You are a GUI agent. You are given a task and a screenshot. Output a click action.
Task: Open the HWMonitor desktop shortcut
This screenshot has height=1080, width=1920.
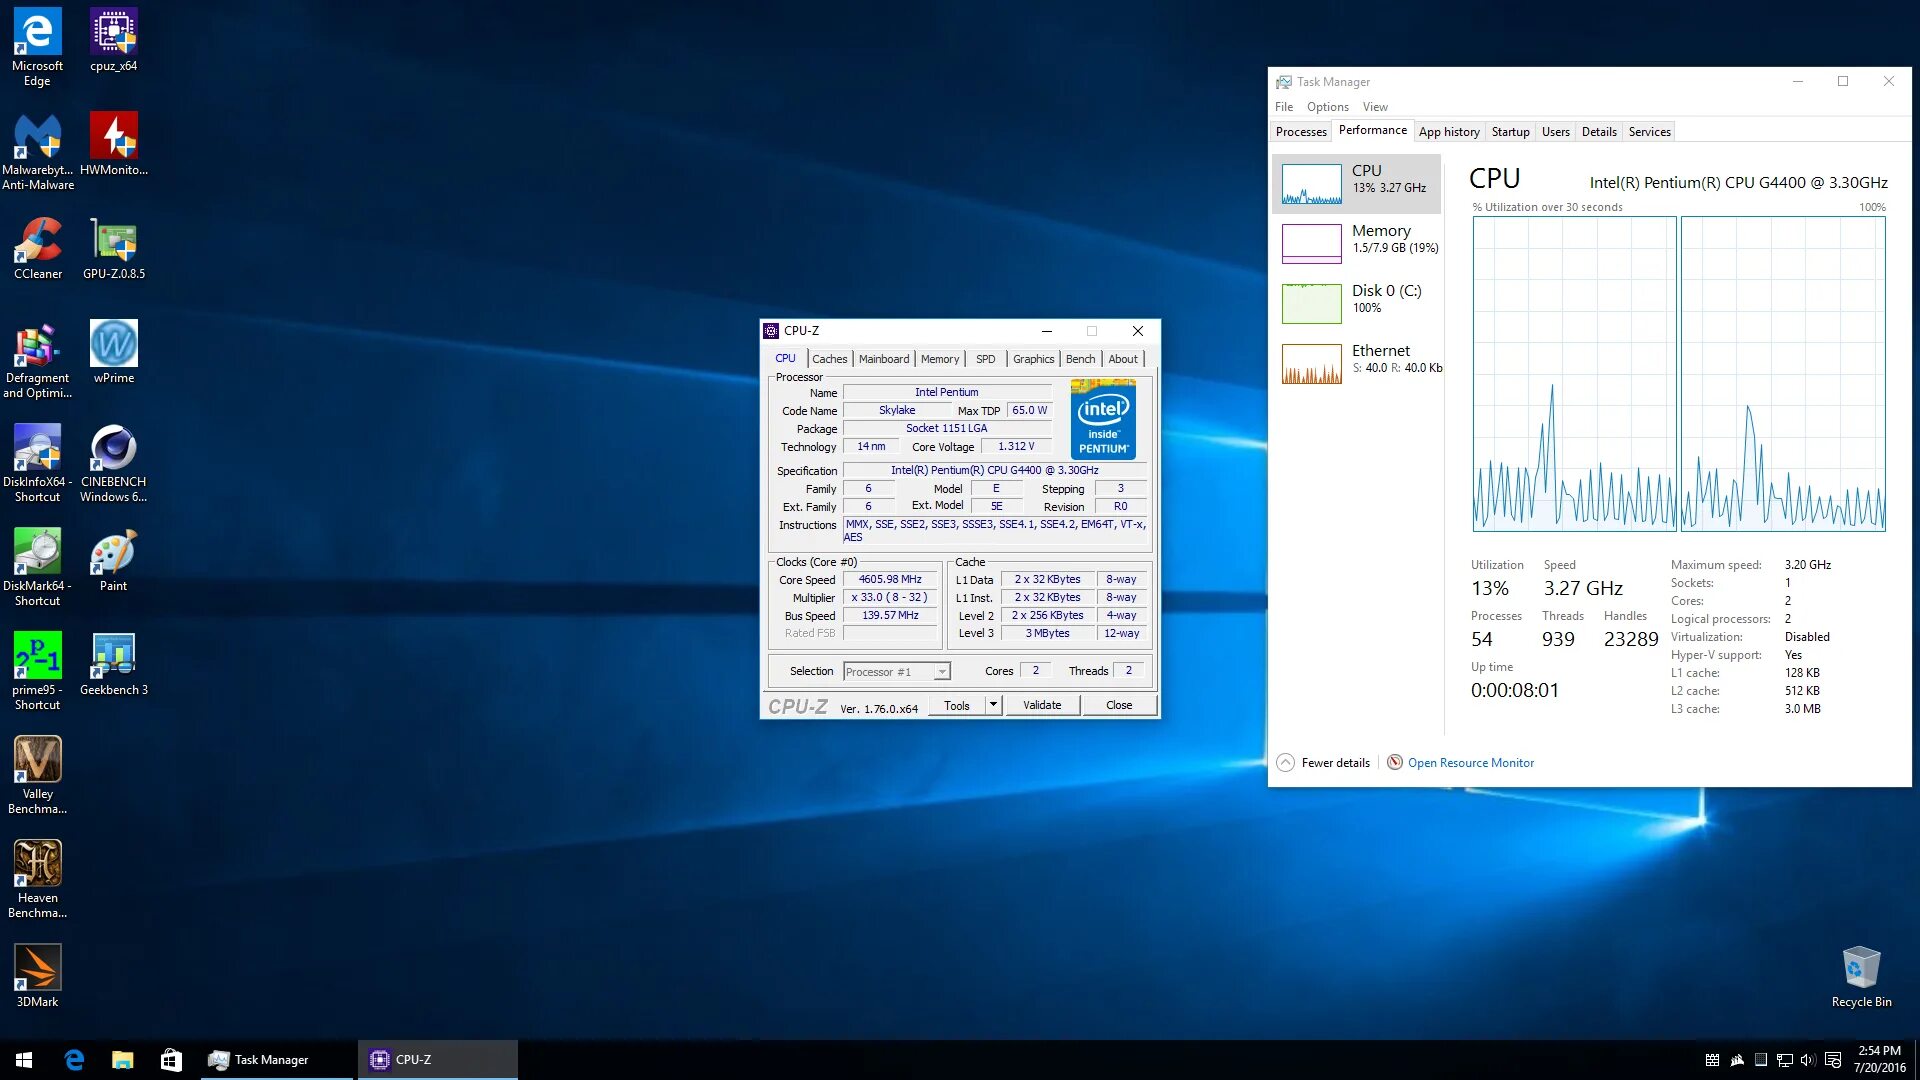[x=113, y=144]
